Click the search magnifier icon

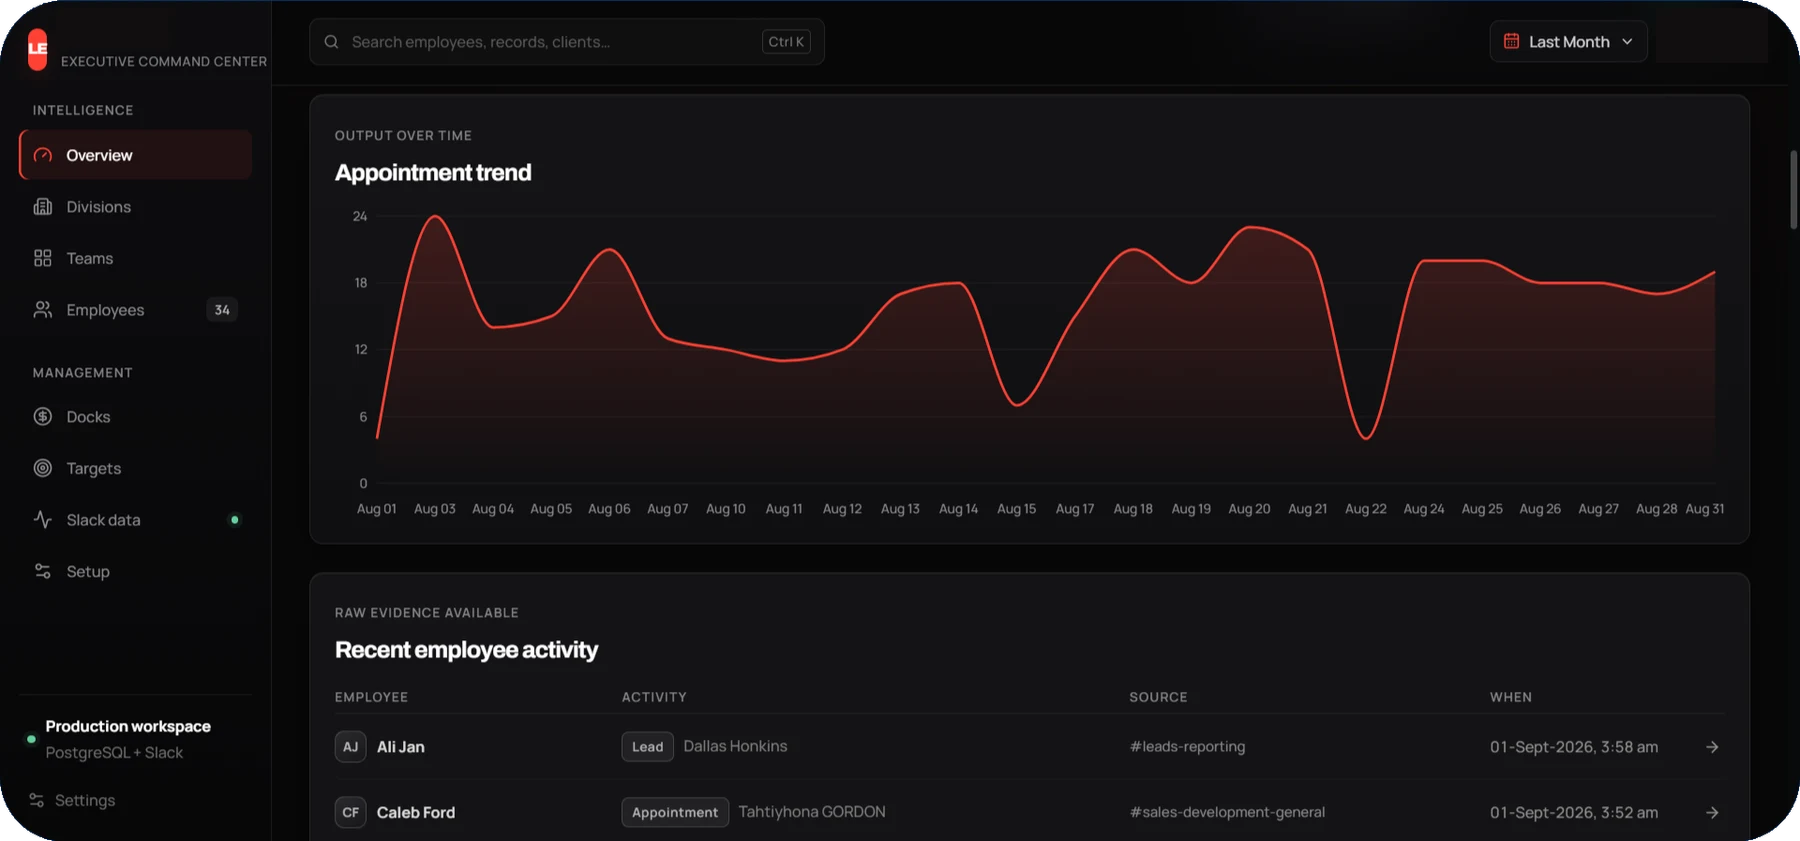click(x=331, y=42)
